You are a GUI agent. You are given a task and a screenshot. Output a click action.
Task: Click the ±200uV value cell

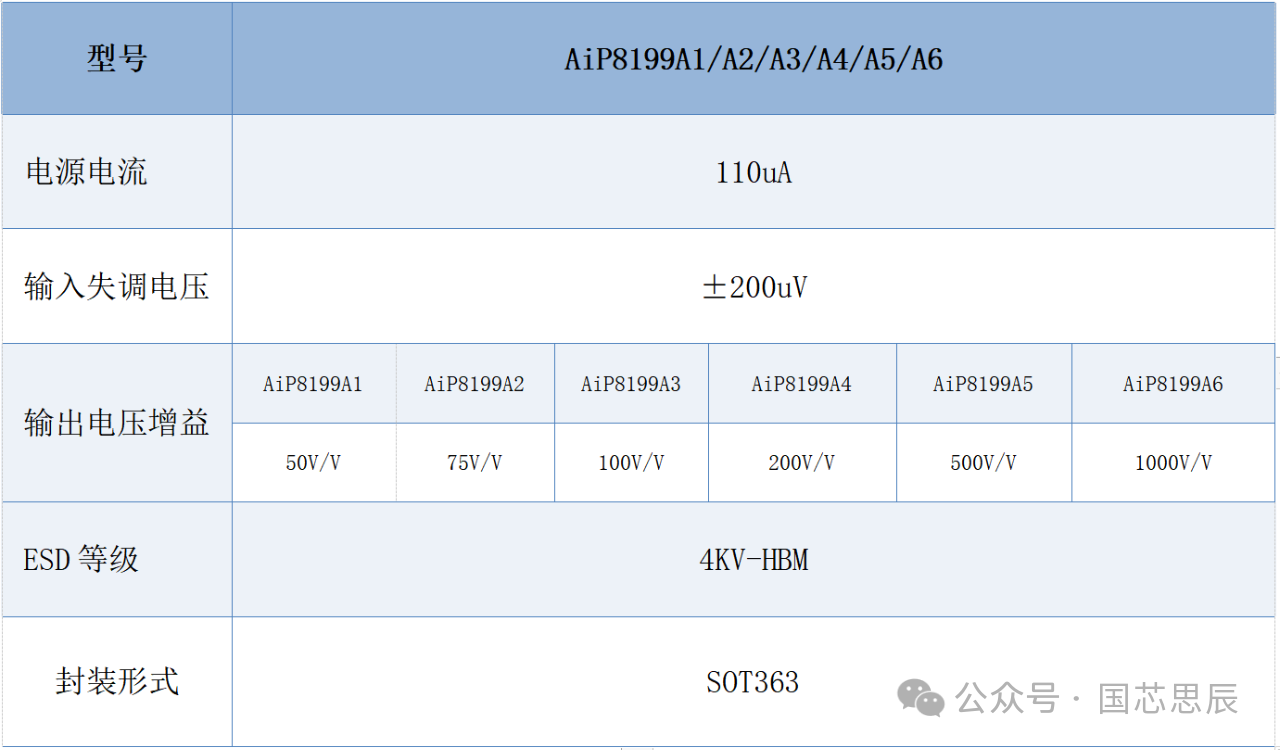(754, 288)
